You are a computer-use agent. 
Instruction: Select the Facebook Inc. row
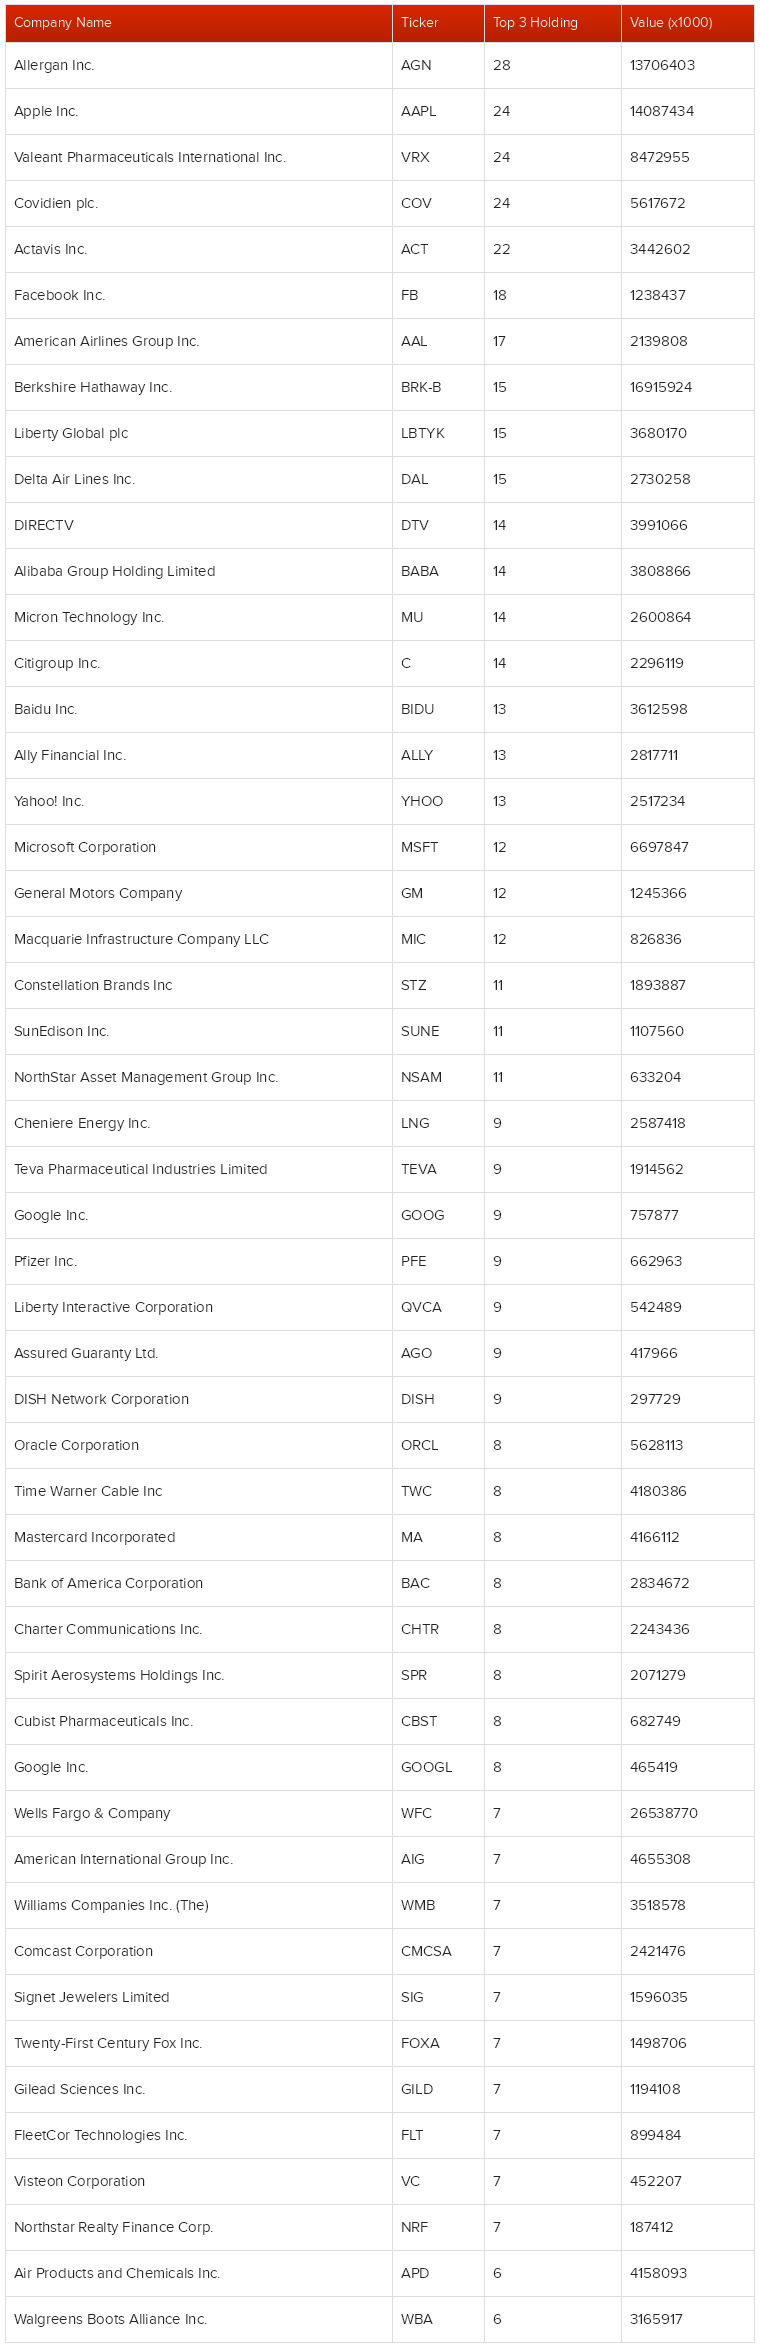tap(380, 295)
